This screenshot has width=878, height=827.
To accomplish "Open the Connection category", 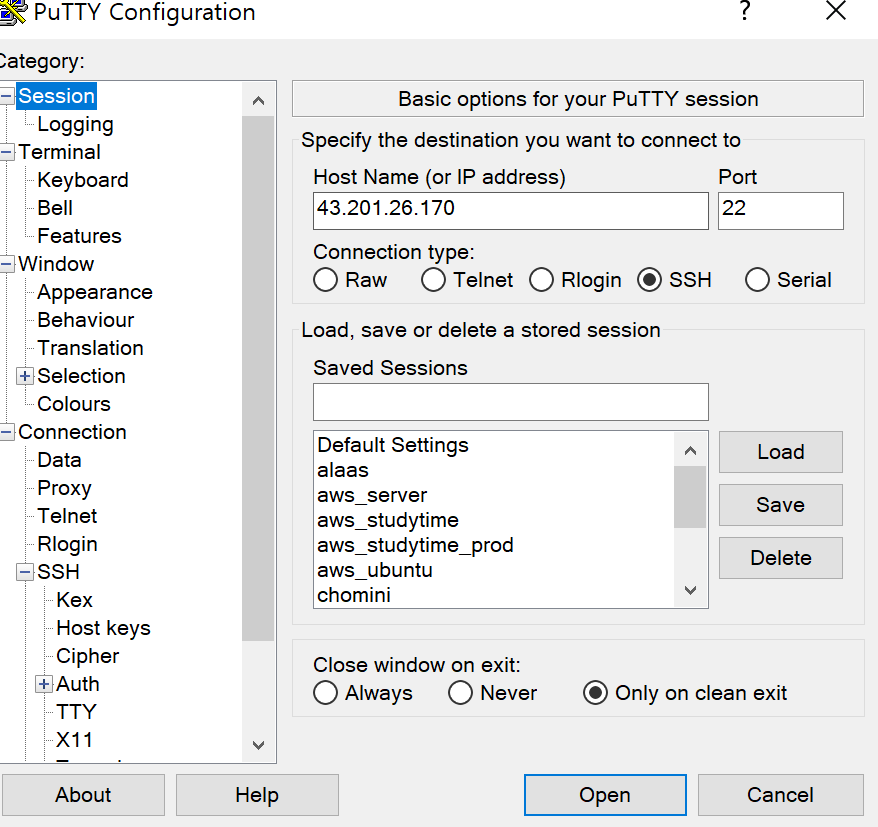I will coord(72,432).
